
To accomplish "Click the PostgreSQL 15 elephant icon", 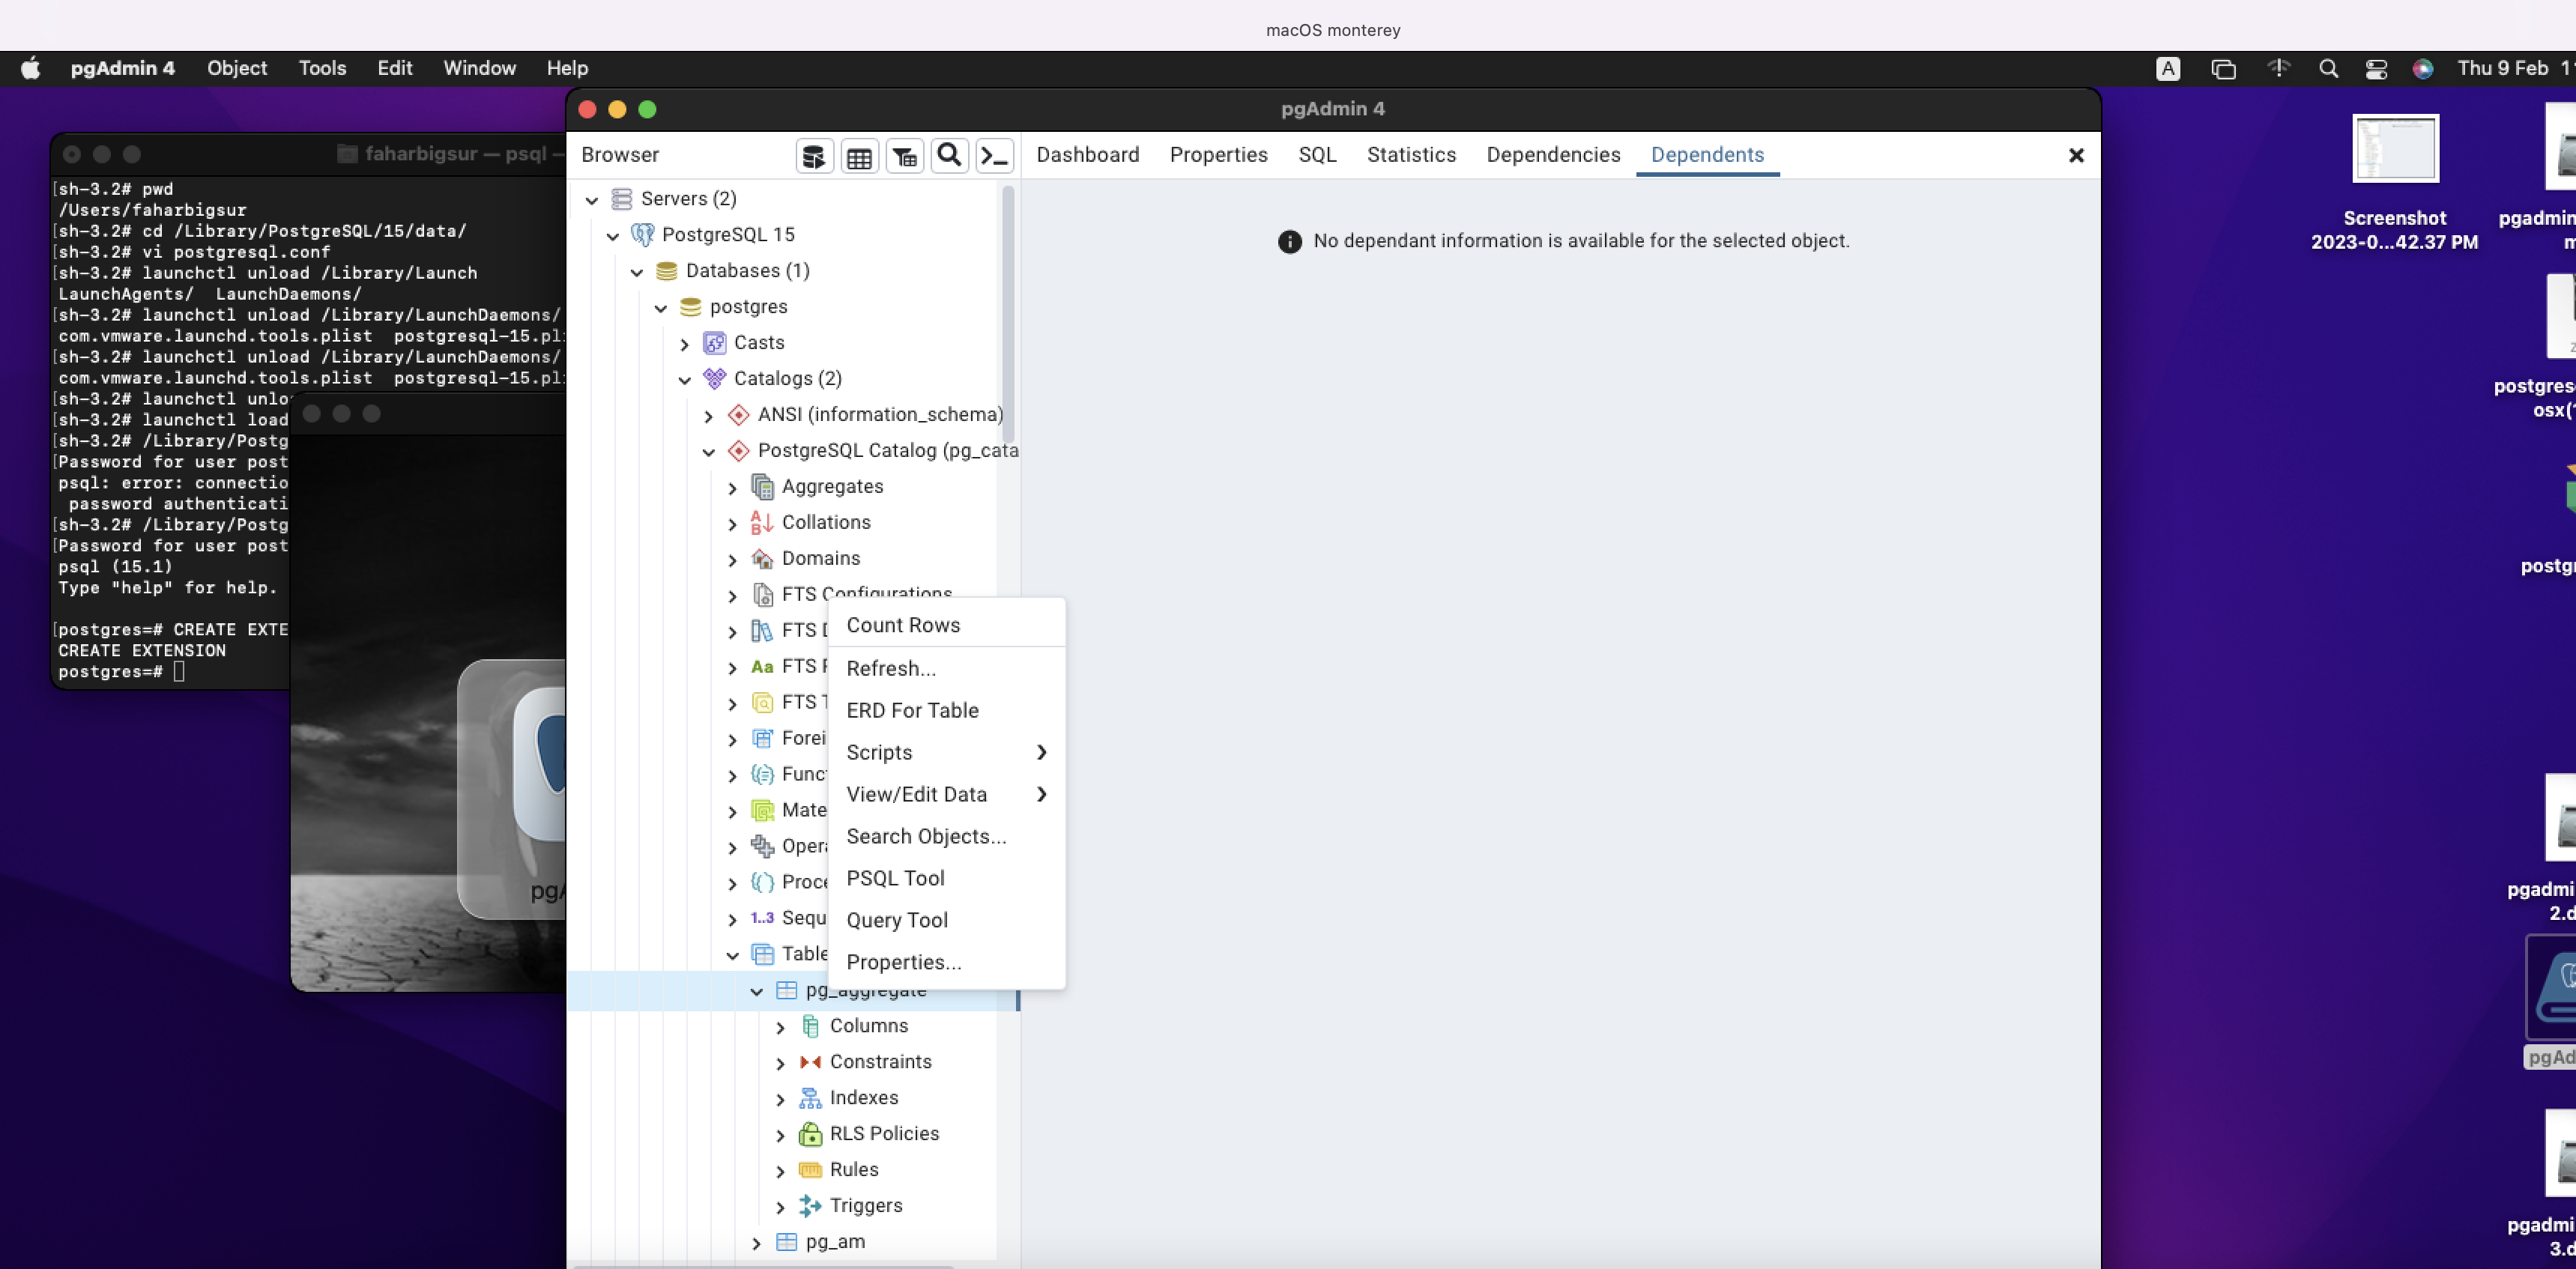I will [x=643, y=235].
